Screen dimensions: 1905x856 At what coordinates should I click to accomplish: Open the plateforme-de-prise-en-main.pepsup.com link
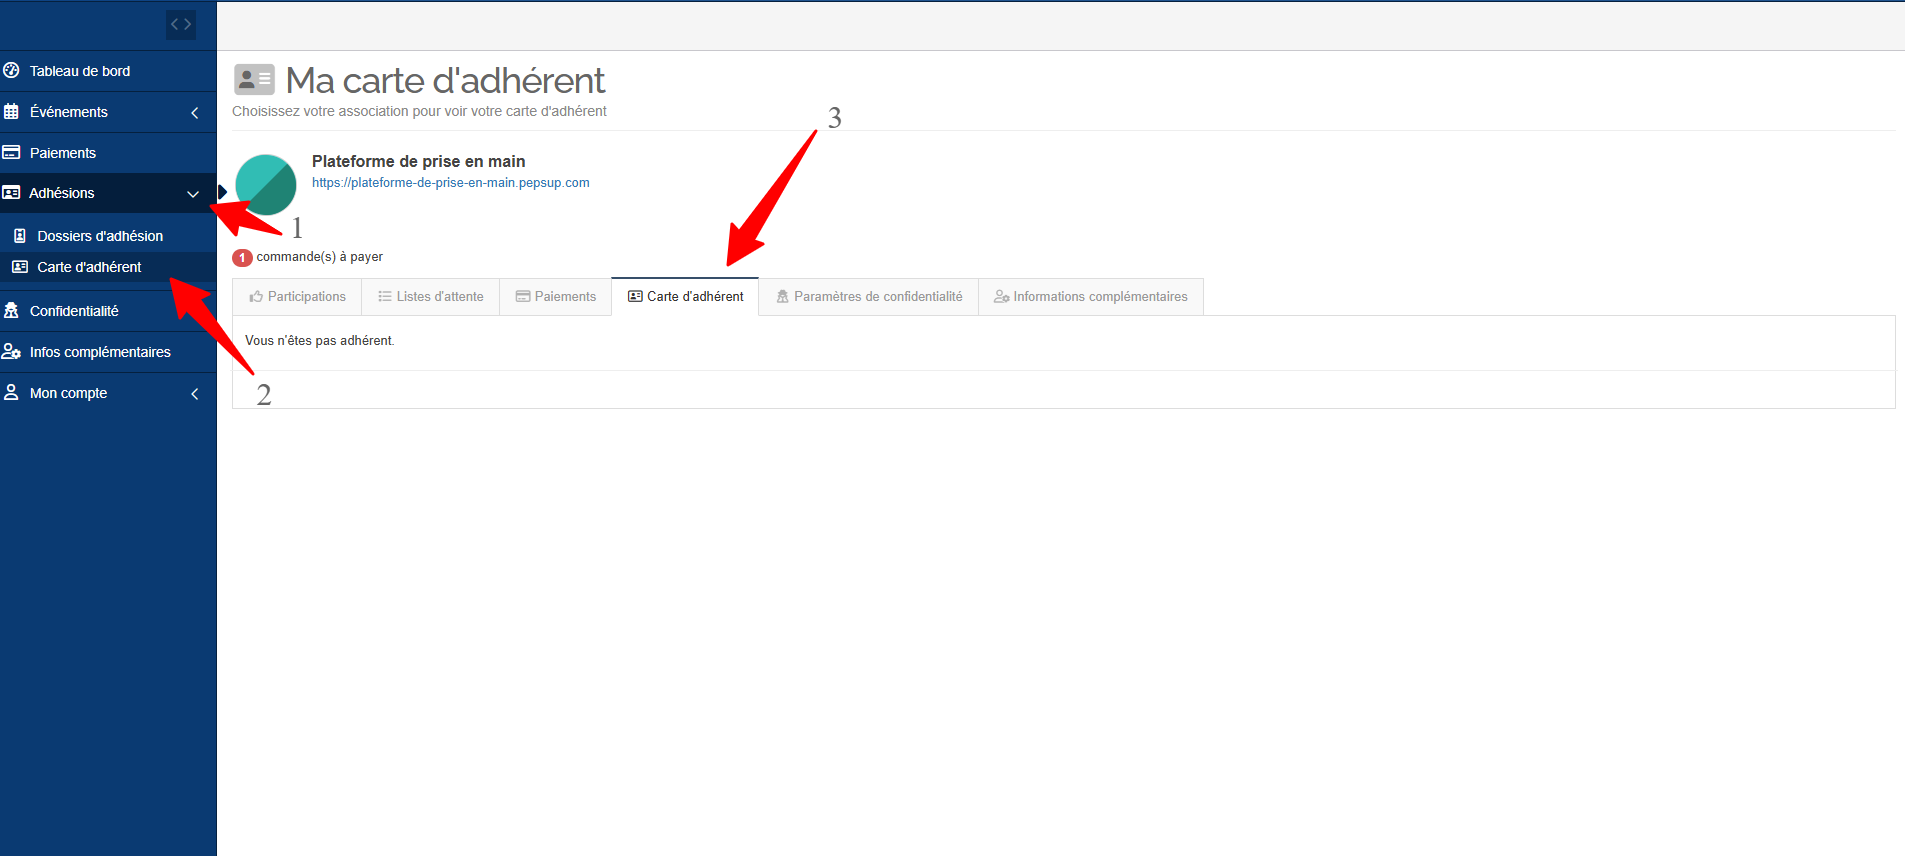click(x=450, y=183)
